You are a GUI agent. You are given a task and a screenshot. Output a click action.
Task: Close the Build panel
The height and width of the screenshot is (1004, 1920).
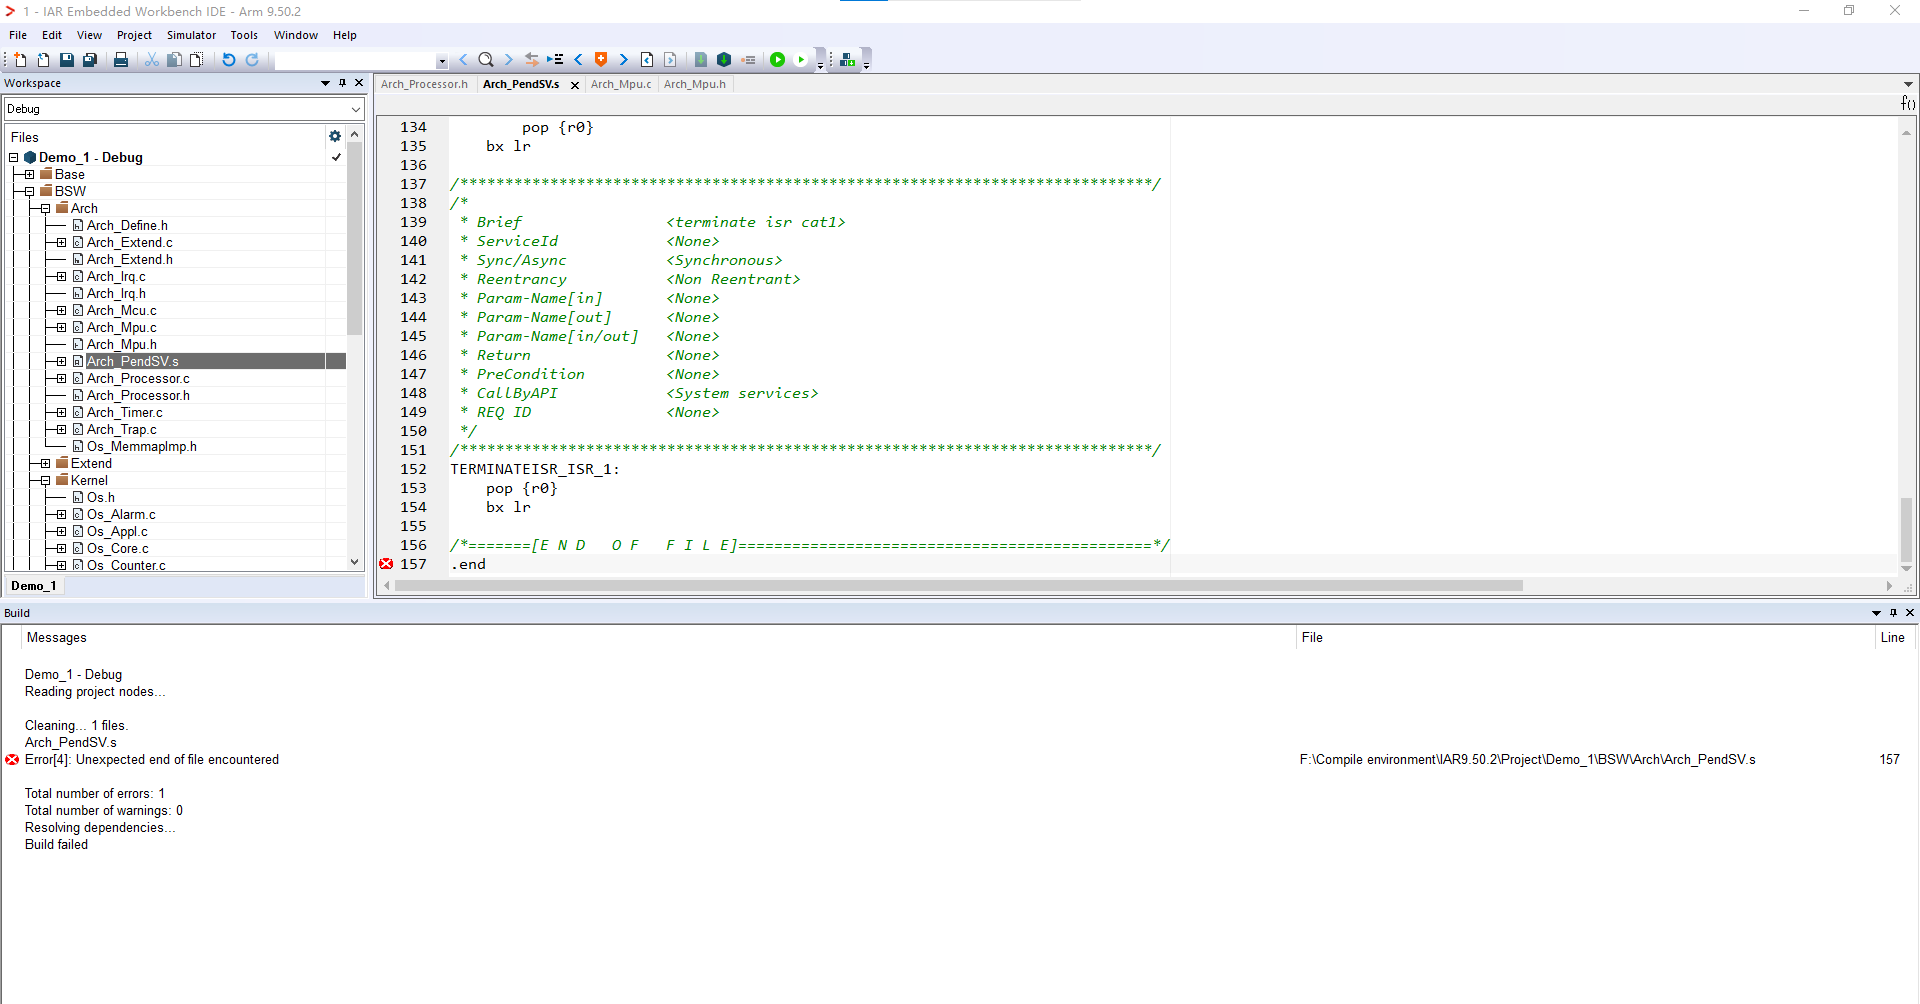[1910, 613]
